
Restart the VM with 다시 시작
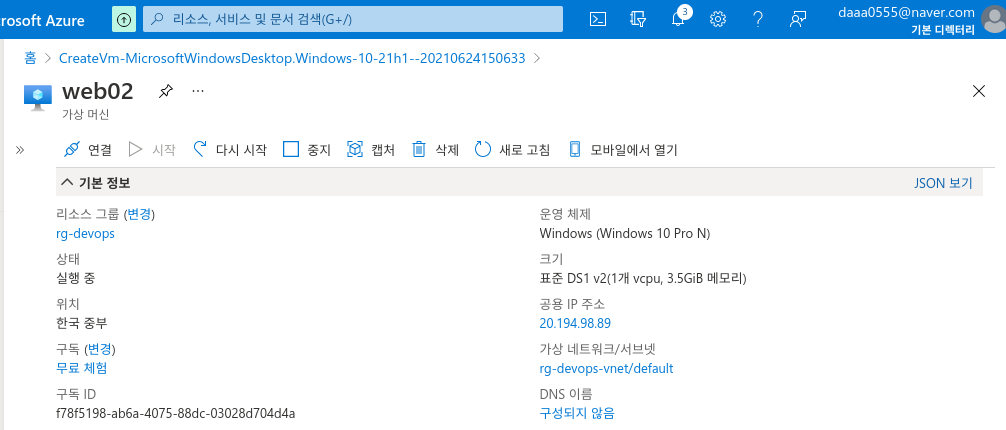click(230, 150)
